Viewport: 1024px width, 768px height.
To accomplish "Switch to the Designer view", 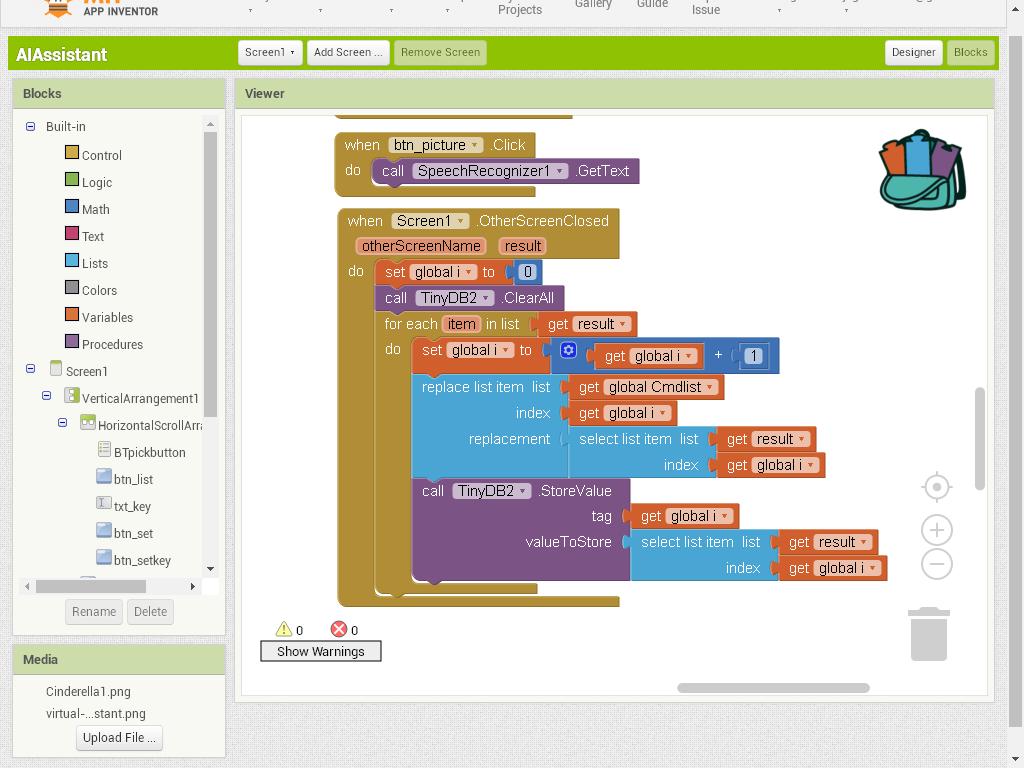I will pyautogui.click(x=914, y=52).
